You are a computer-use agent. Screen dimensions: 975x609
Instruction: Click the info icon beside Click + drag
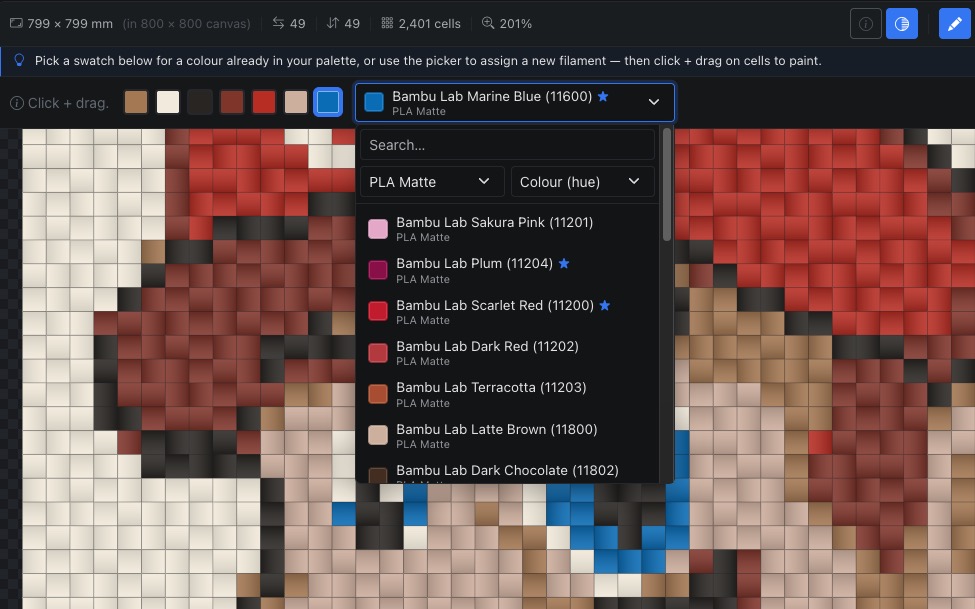click(x=17, y=103)
